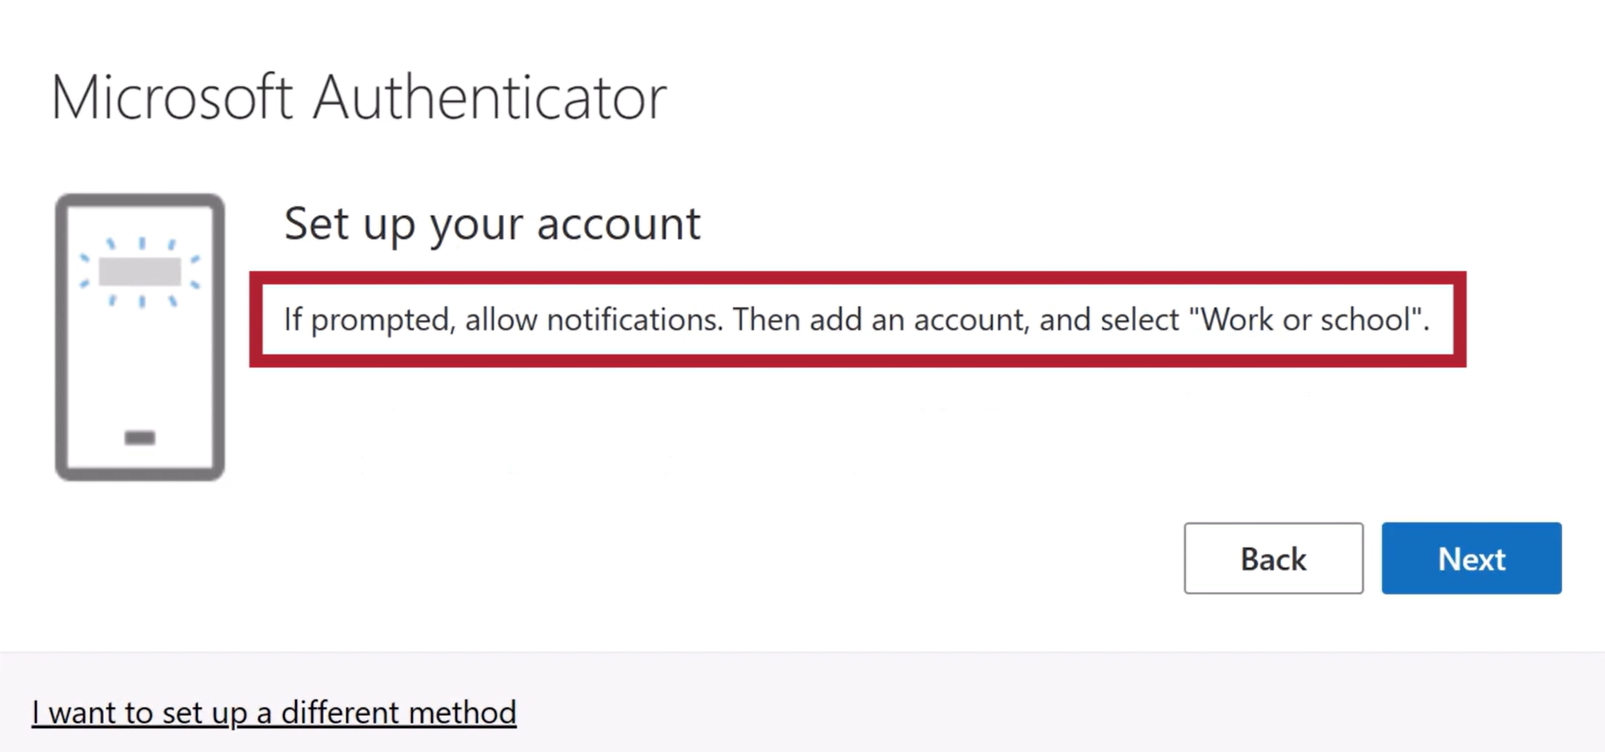
Task: Open "I want to set up a different method"
Action: click(274, 712)
